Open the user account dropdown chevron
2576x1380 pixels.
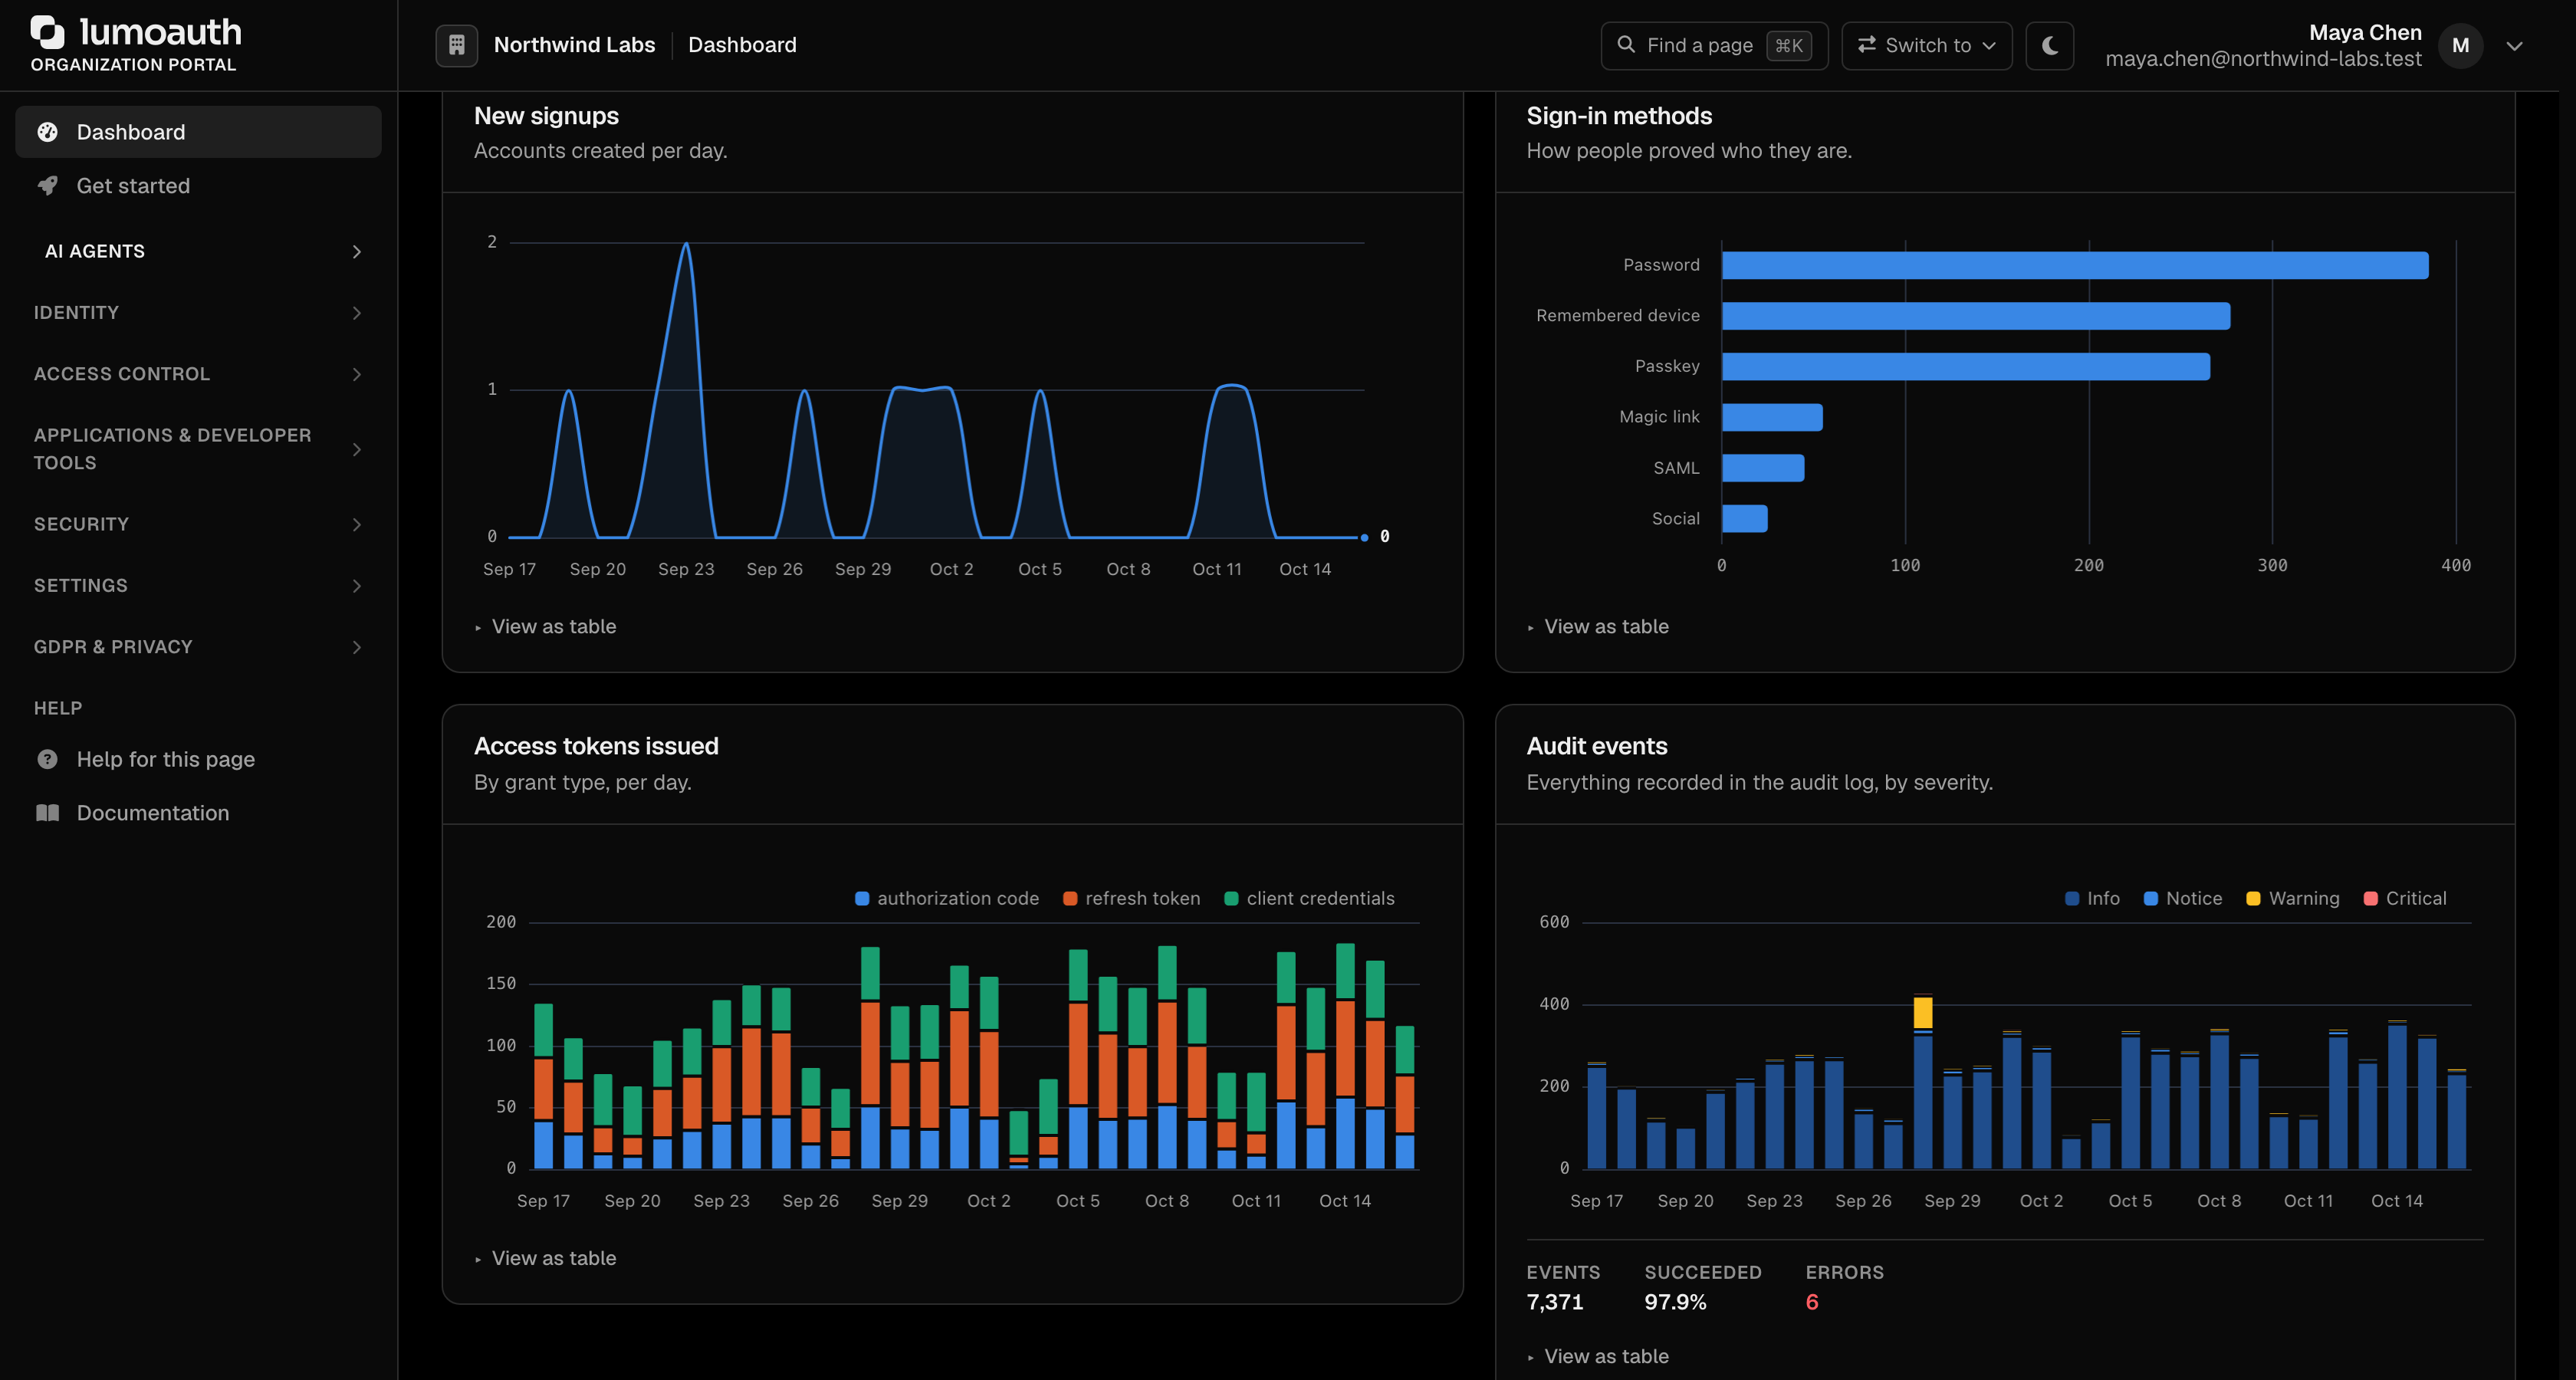tap(2514, 45)
